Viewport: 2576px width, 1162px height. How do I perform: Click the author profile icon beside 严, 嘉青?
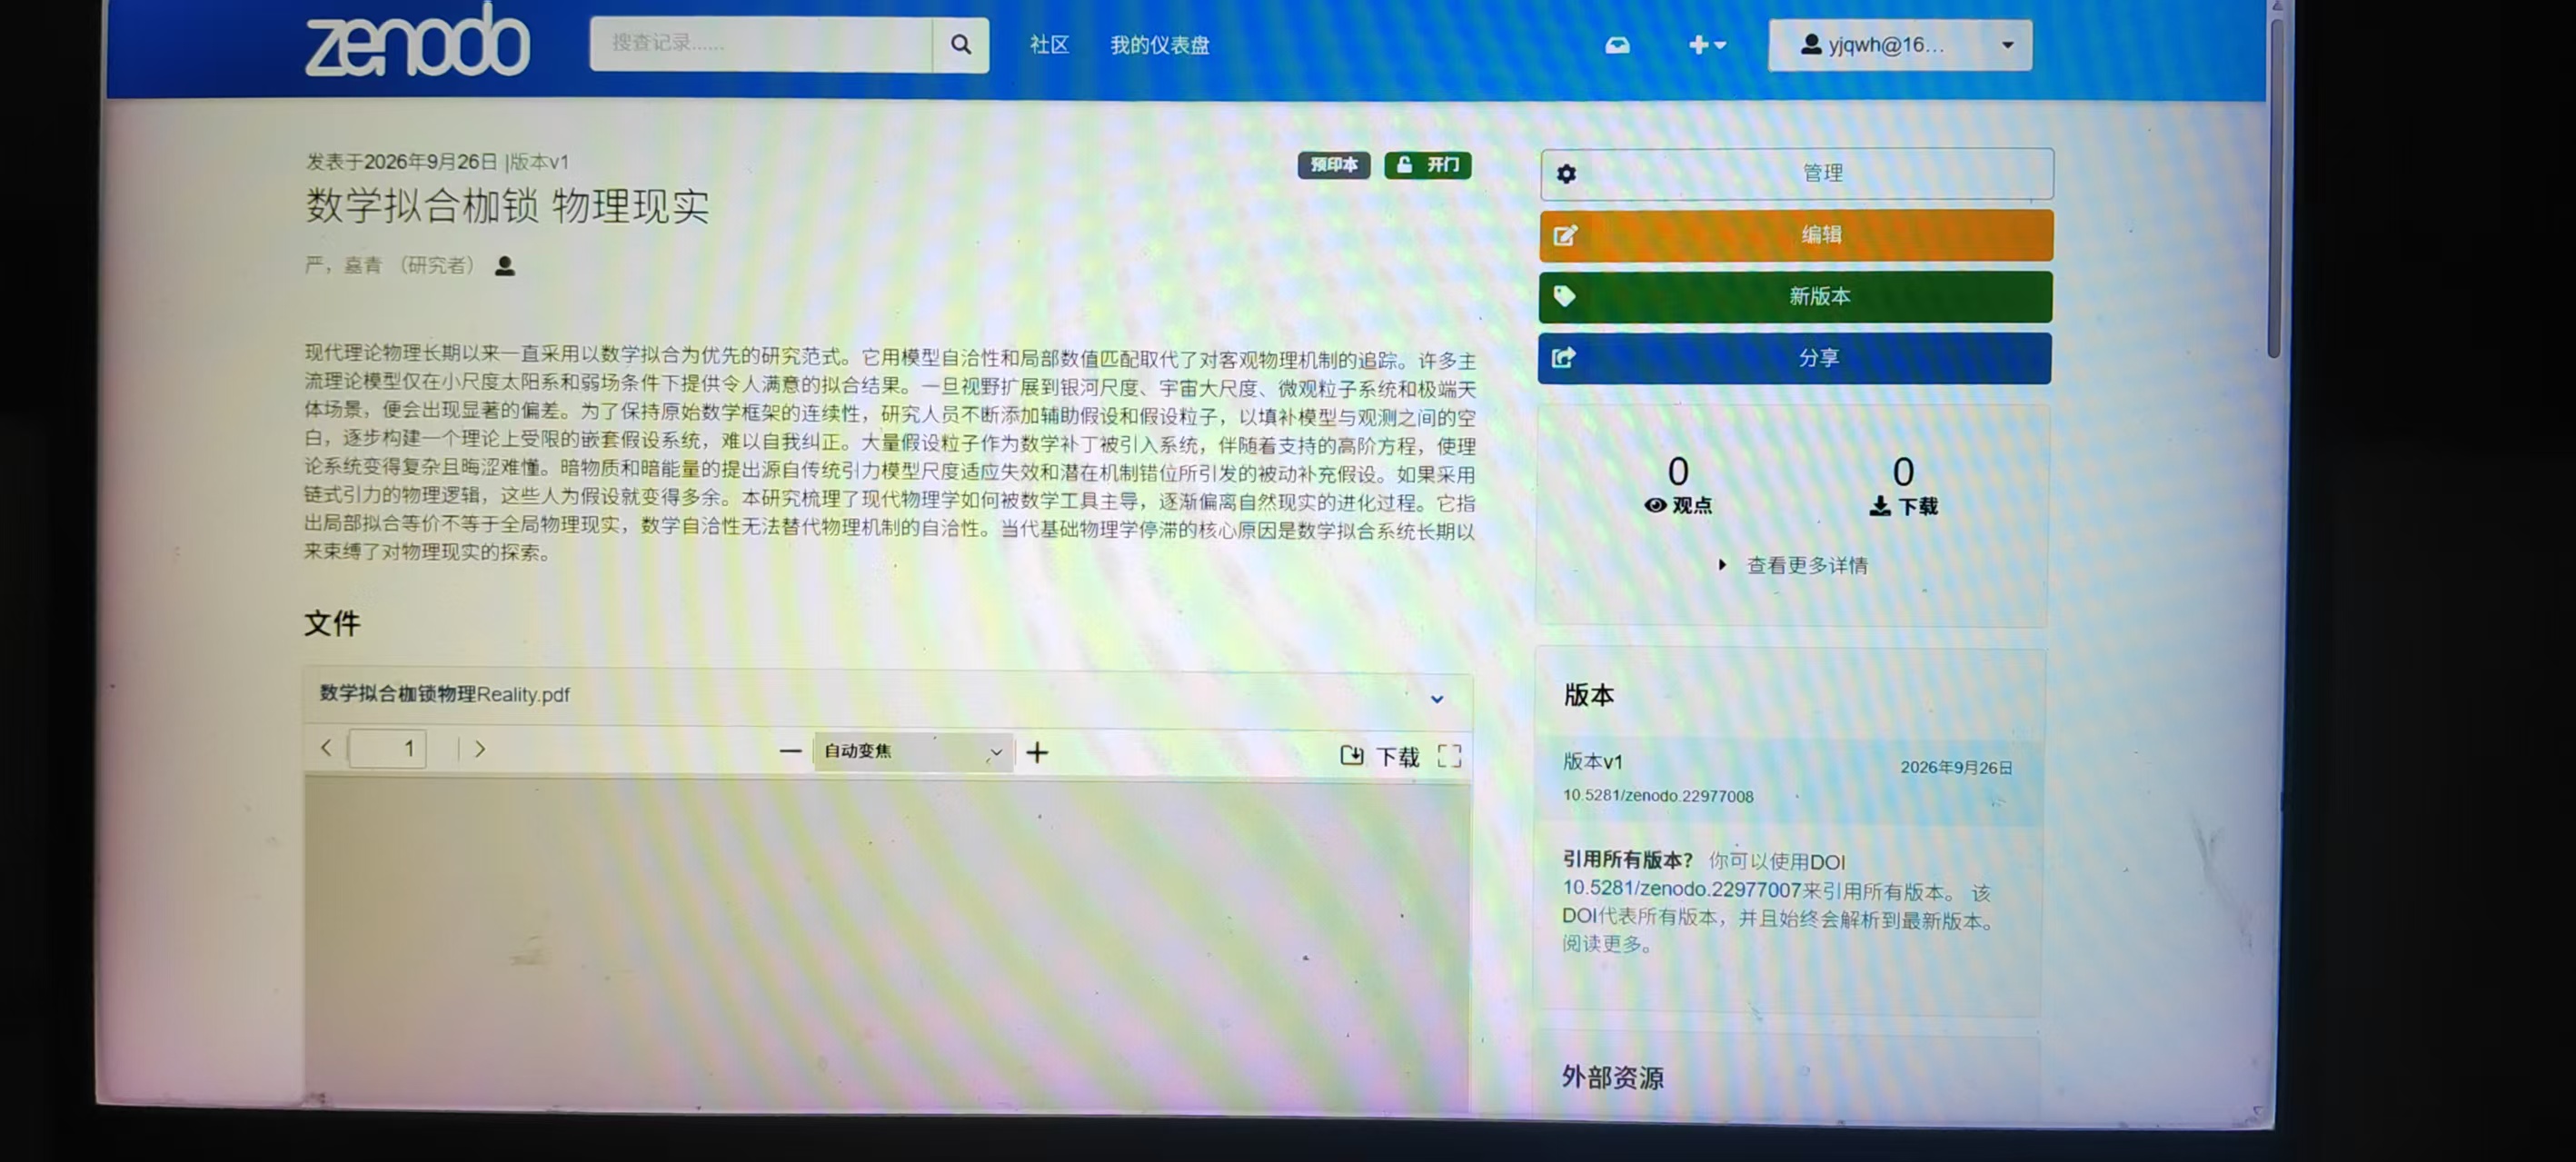tap(505, 266)
